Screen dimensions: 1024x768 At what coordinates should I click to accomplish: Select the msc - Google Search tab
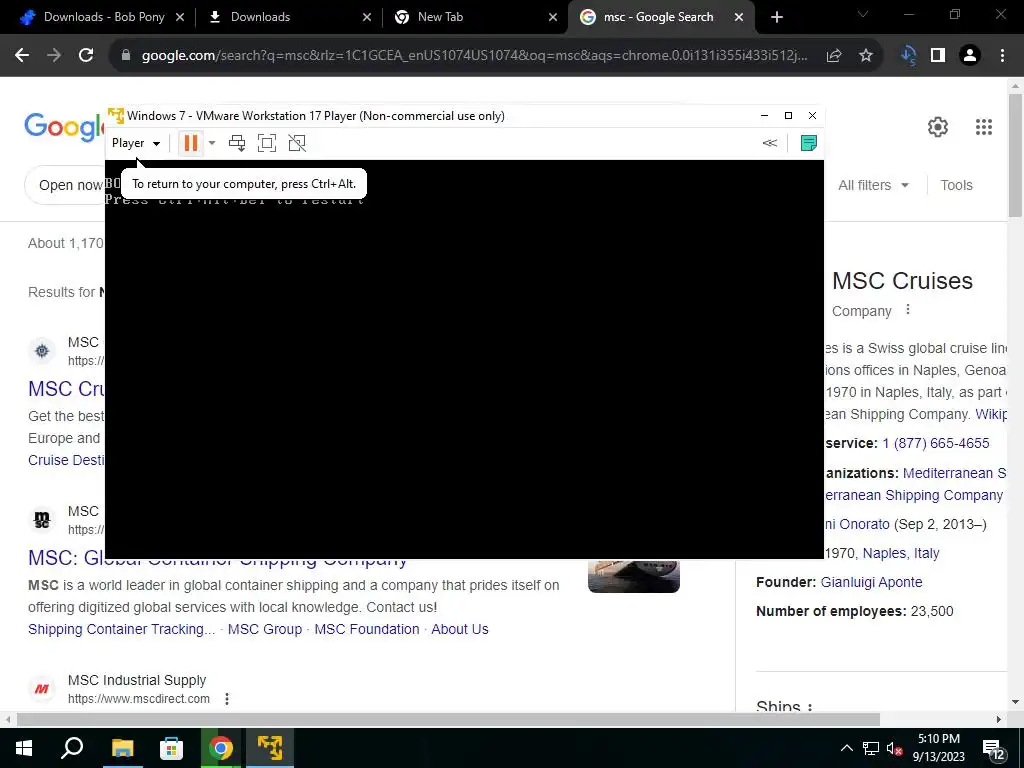coord(660,17)
